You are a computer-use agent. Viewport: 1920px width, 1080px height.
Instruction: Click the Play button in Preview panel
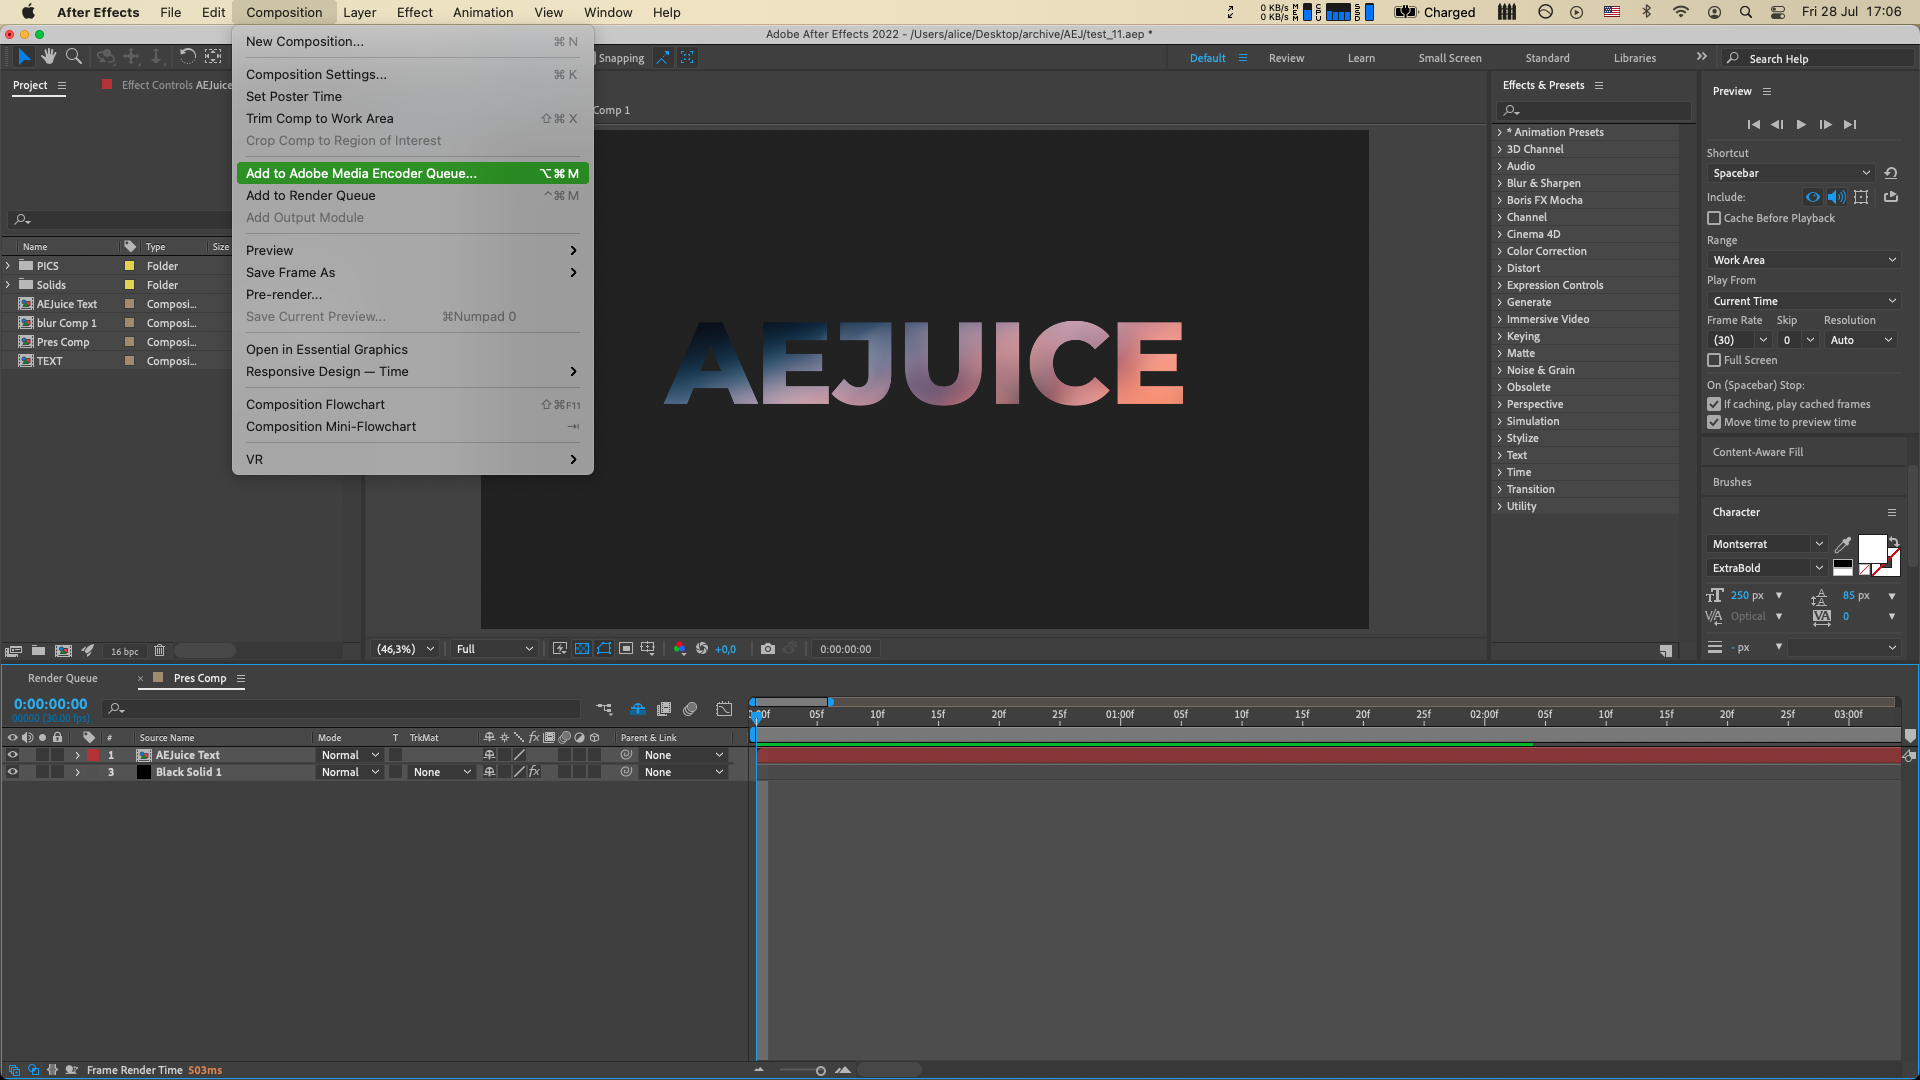[1801, 124]
